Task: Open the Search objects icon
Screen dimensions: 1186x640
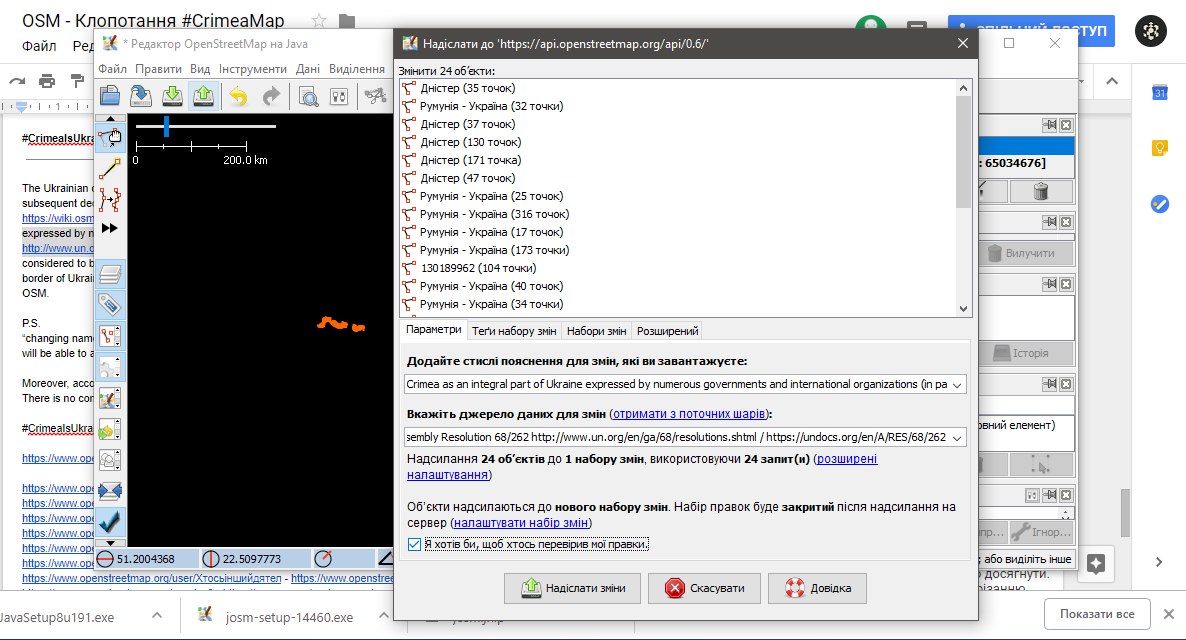Action: (x=308, y=96)
